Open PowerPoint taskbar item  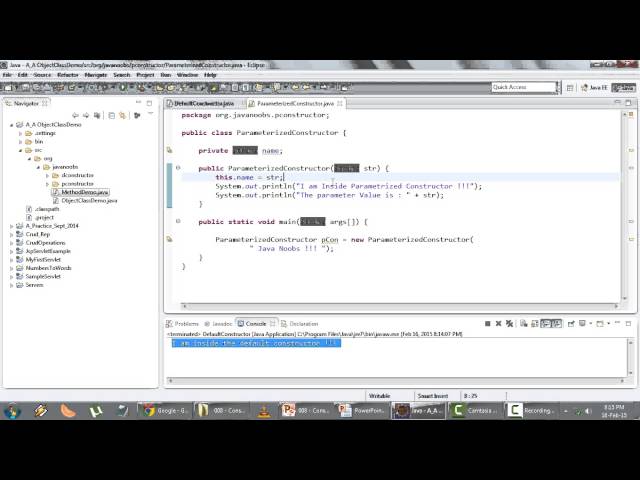tap(361, 411)
